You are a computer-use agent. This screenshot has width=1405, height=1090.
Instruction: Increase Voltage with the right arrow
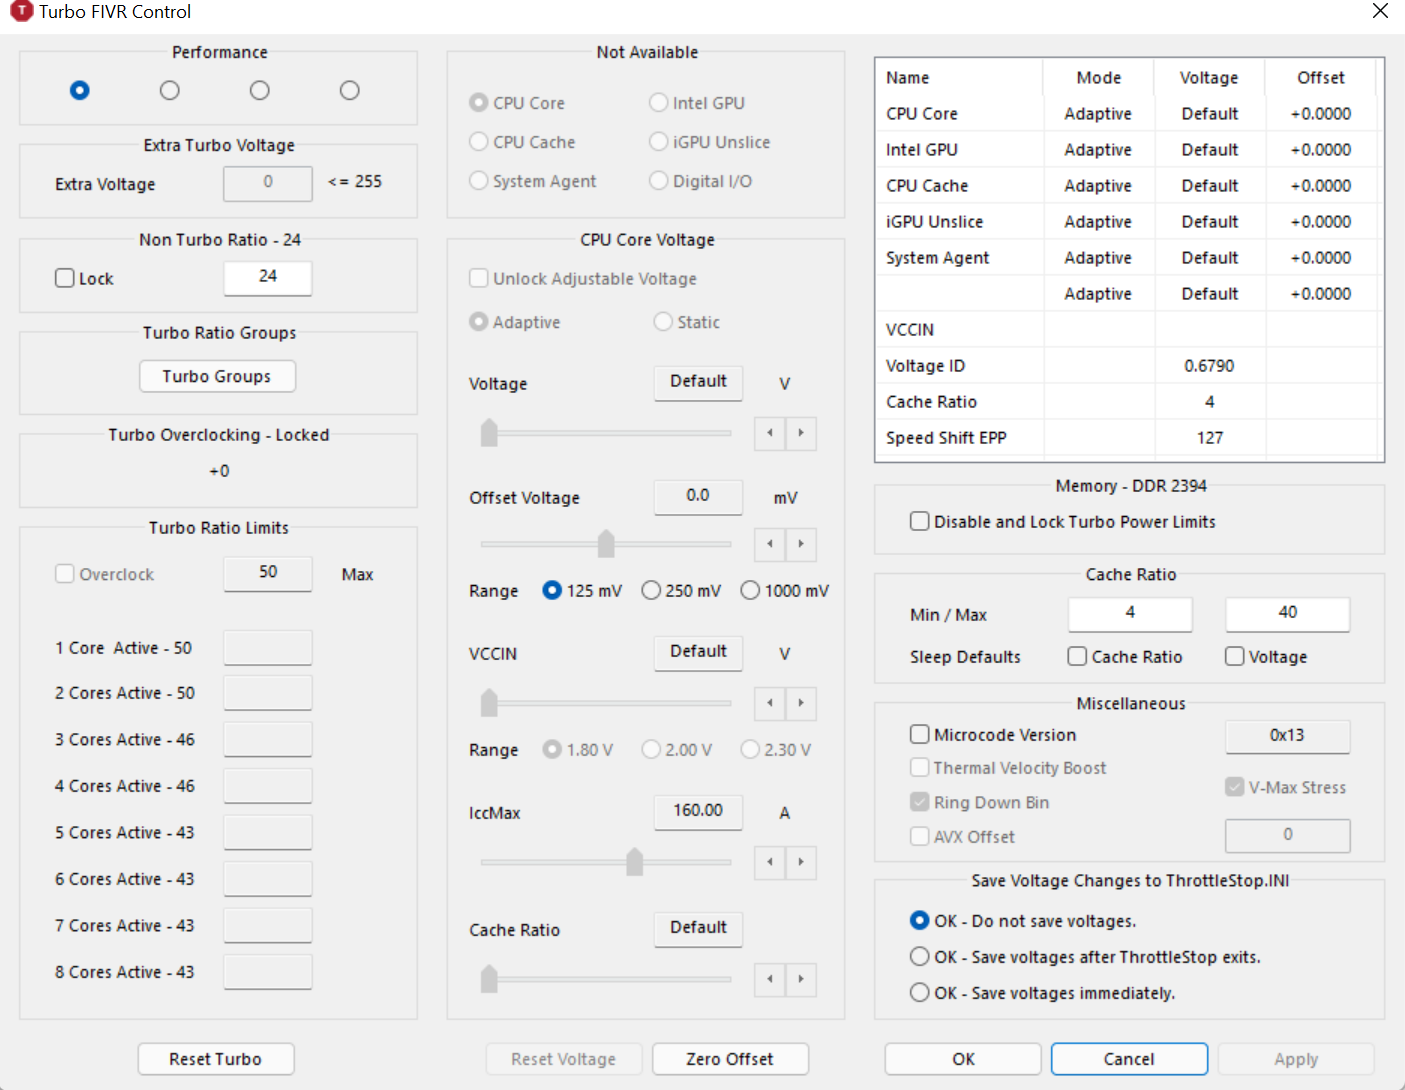tap(801, 433)
